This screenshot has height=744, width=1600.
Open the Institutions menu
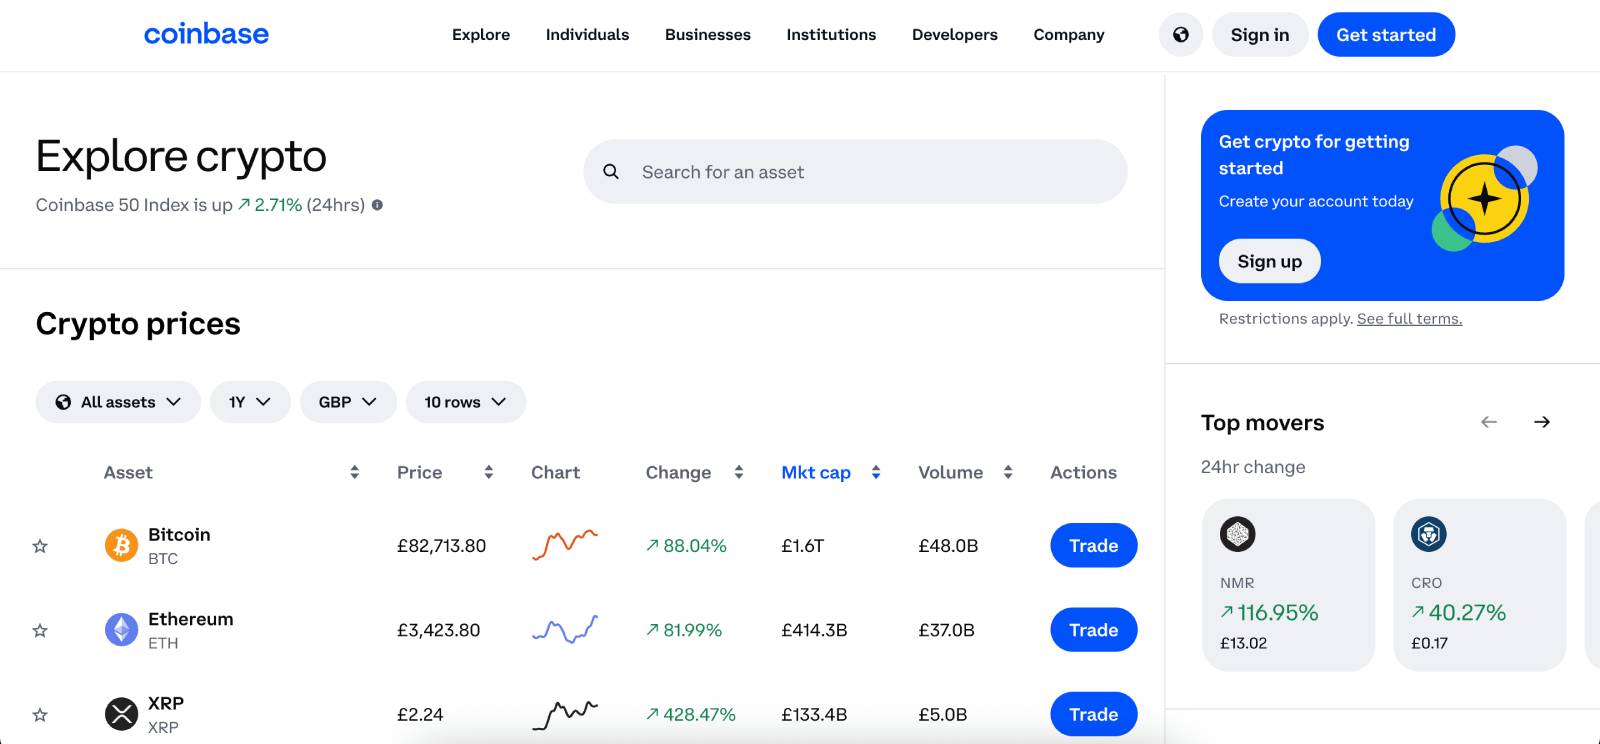point(831,35)
